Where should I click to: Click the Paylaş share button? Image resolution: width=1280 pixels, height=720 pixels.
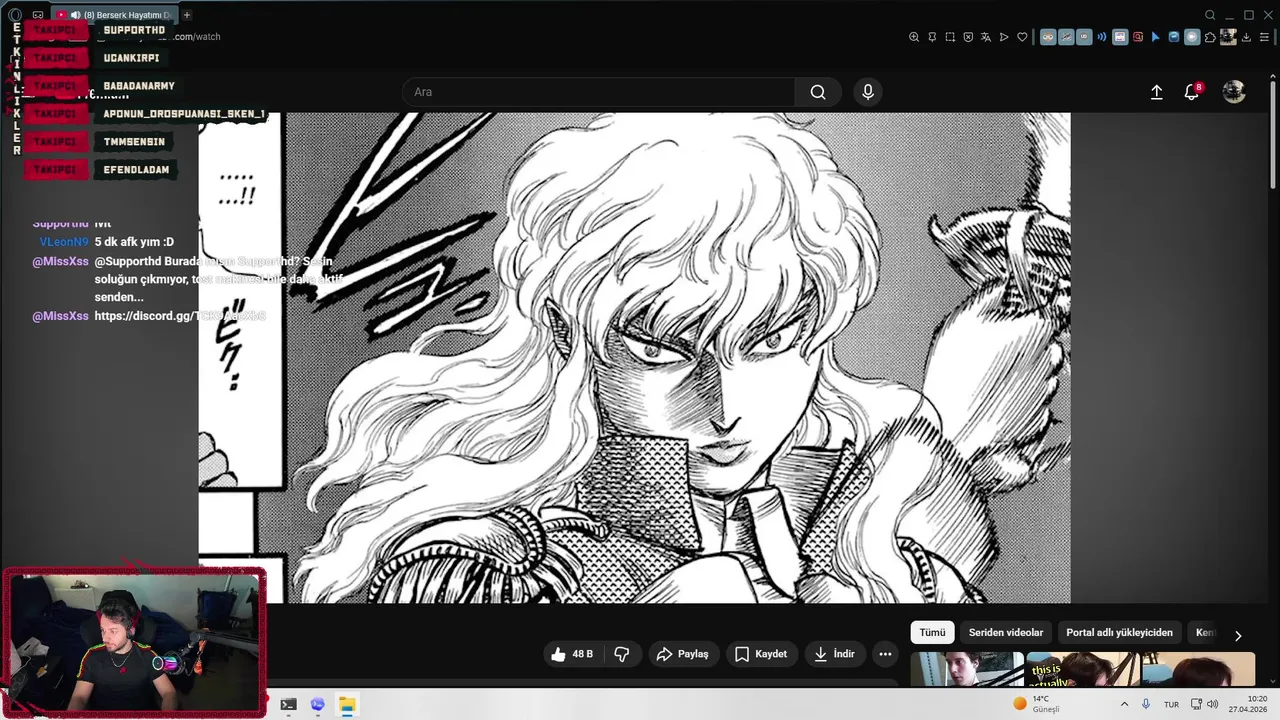[x=682, y=654]
